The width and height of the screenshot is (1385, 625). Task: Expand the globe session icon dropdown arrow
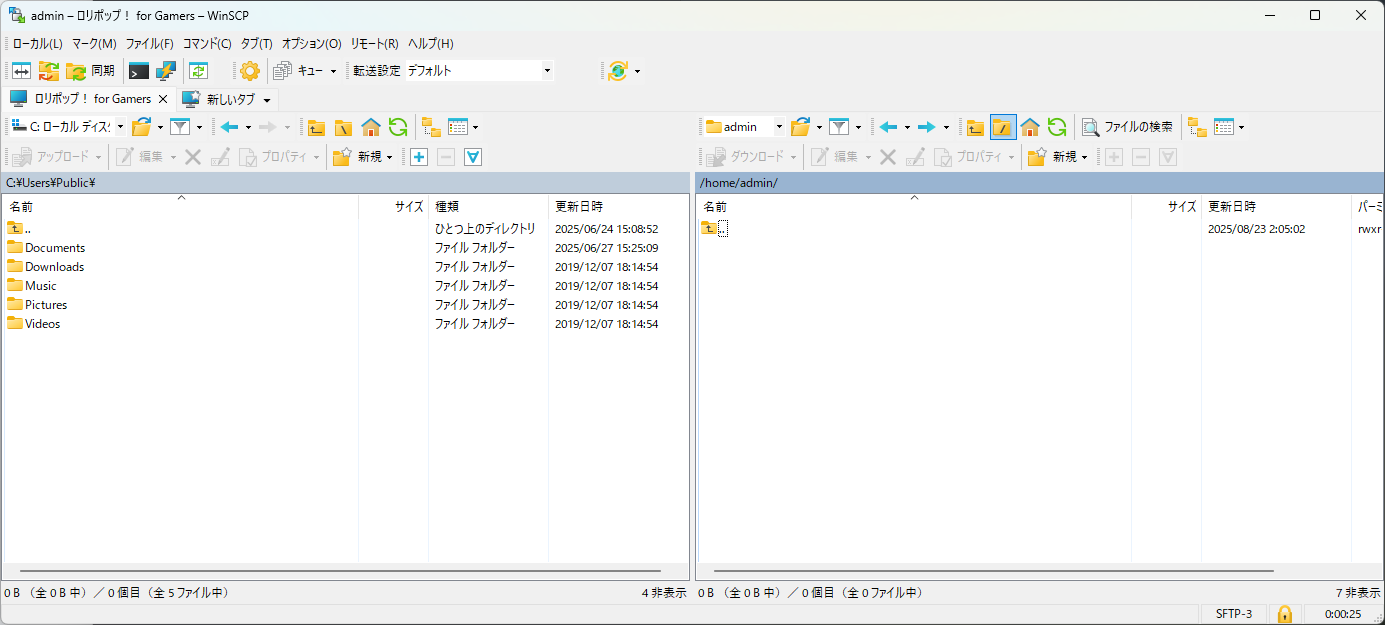(638, 71)
